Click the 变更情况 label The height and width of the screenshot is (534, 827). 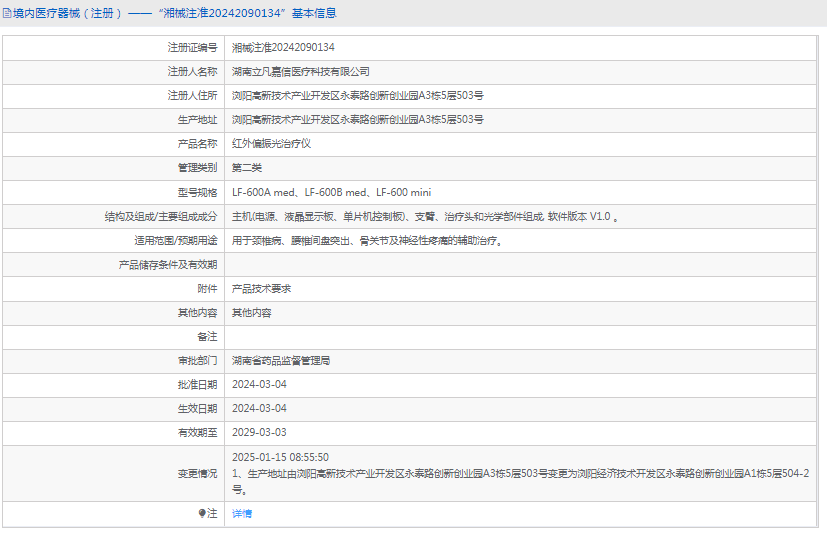point(197,474)
